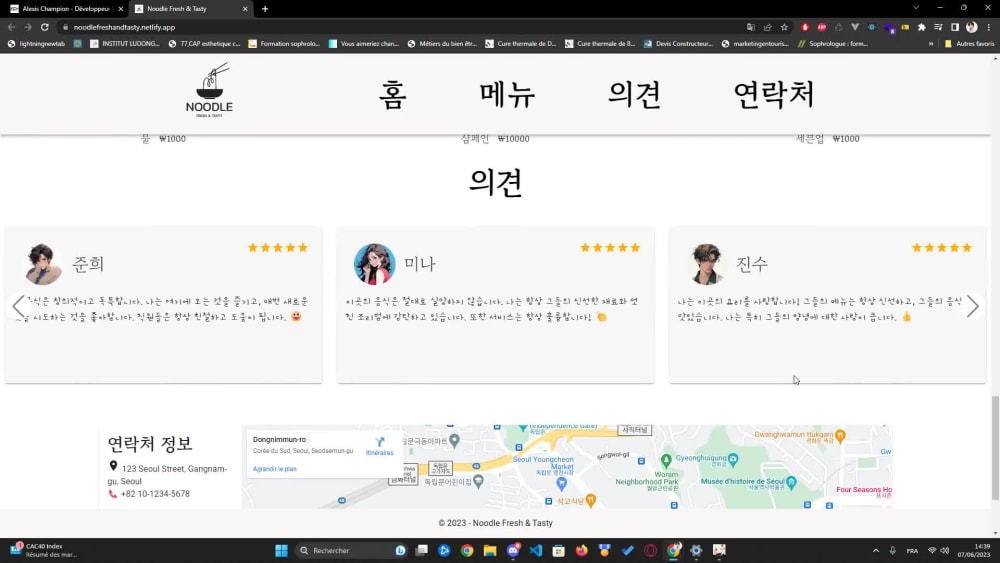The image size is (1000, 563).
Task: Open the 'Agrandir le plan' link
Action: pos(274,469)
